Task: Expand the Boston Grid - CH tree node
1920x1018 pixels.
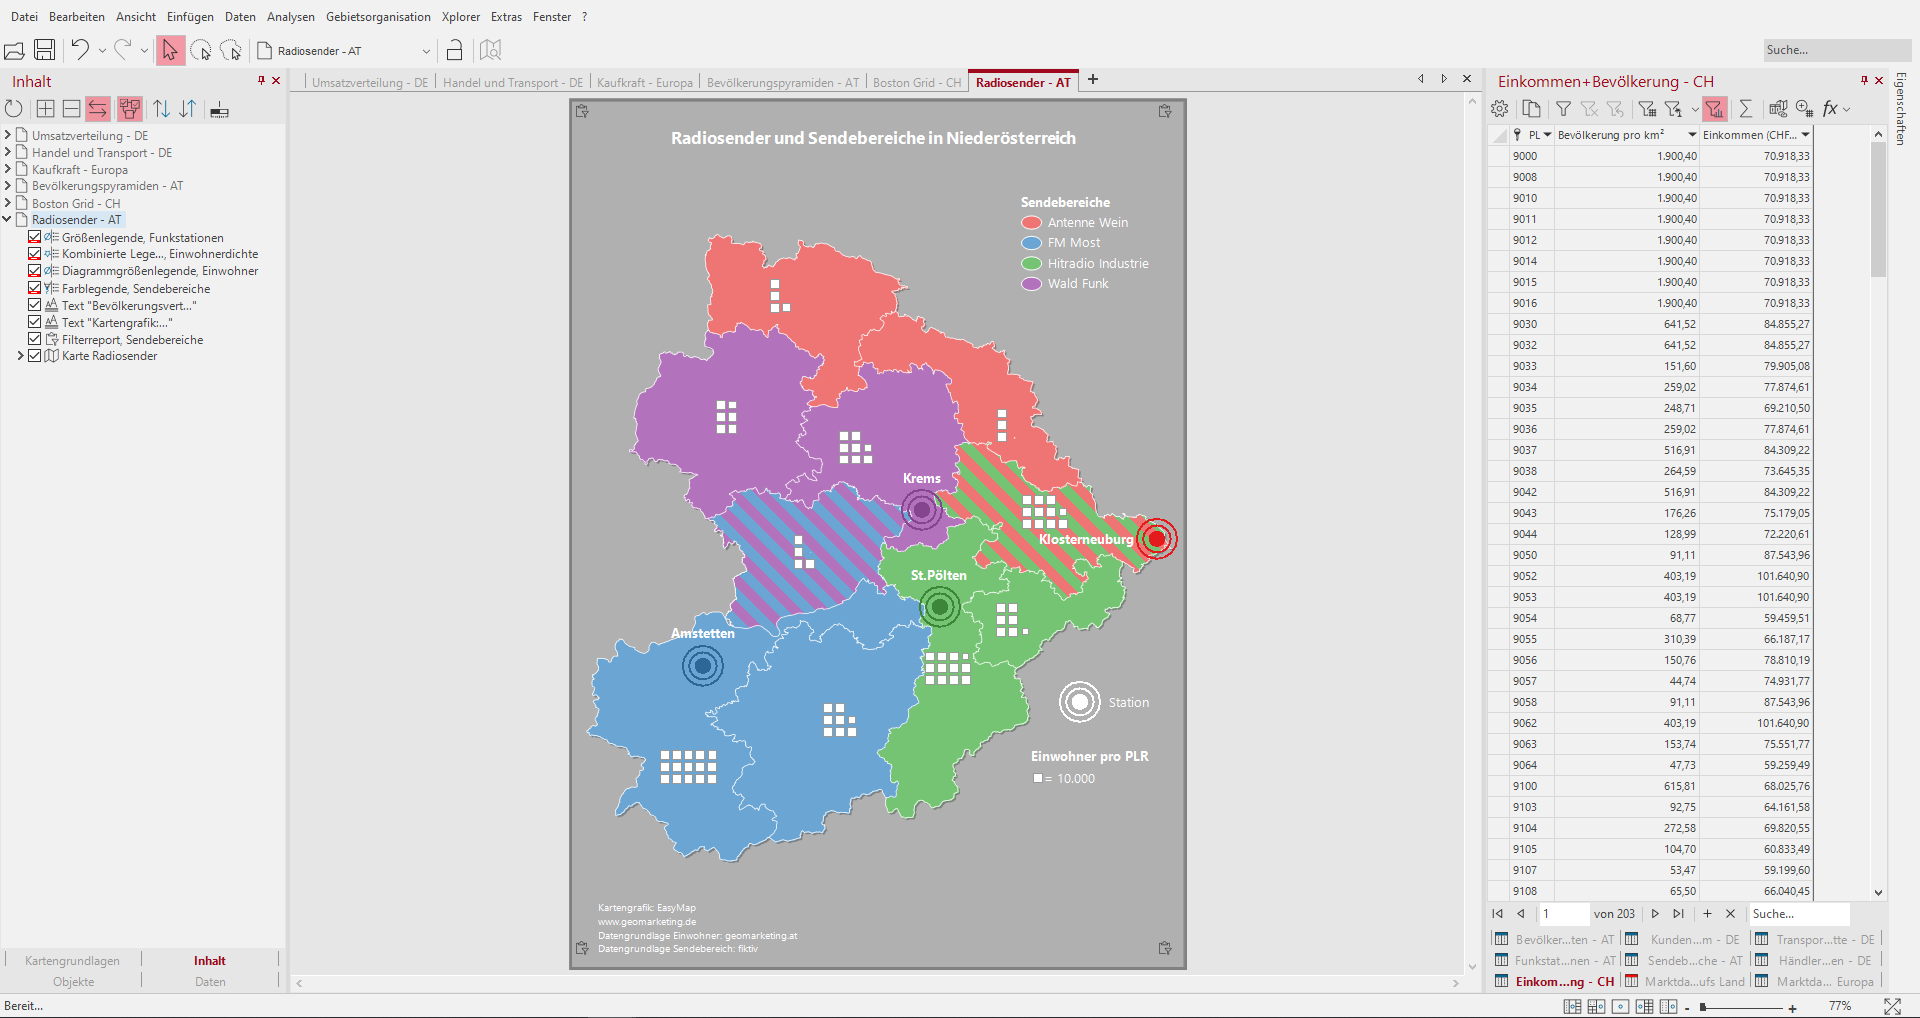Action: [x=8, y=203]
